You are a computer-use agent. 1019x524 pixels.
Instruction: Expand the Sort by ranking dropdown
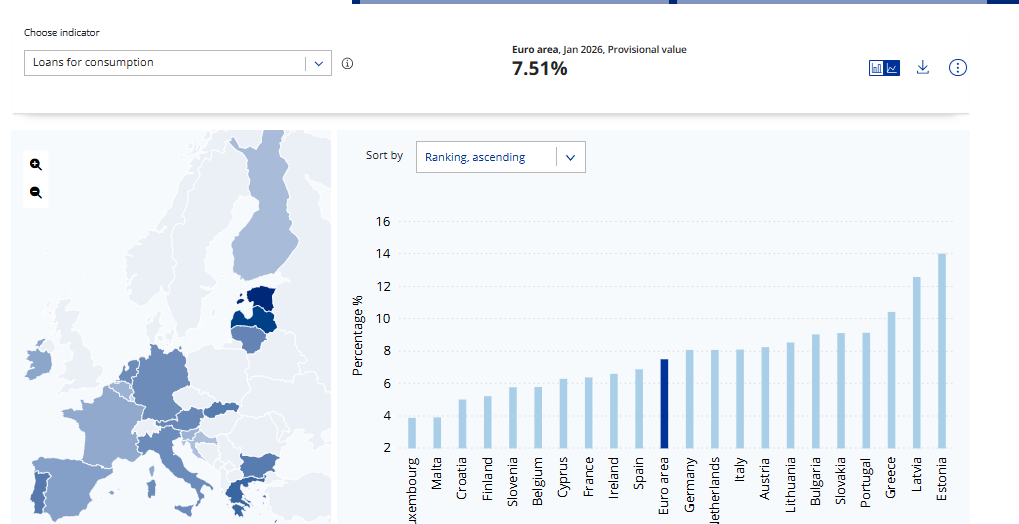pyautogui.click(x=500, y=157)
